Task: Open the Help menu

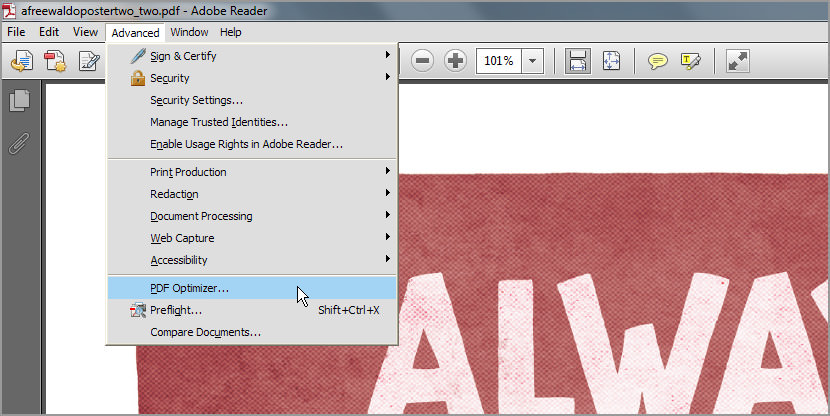Action: pyautogui.click(x=231, y=32)
